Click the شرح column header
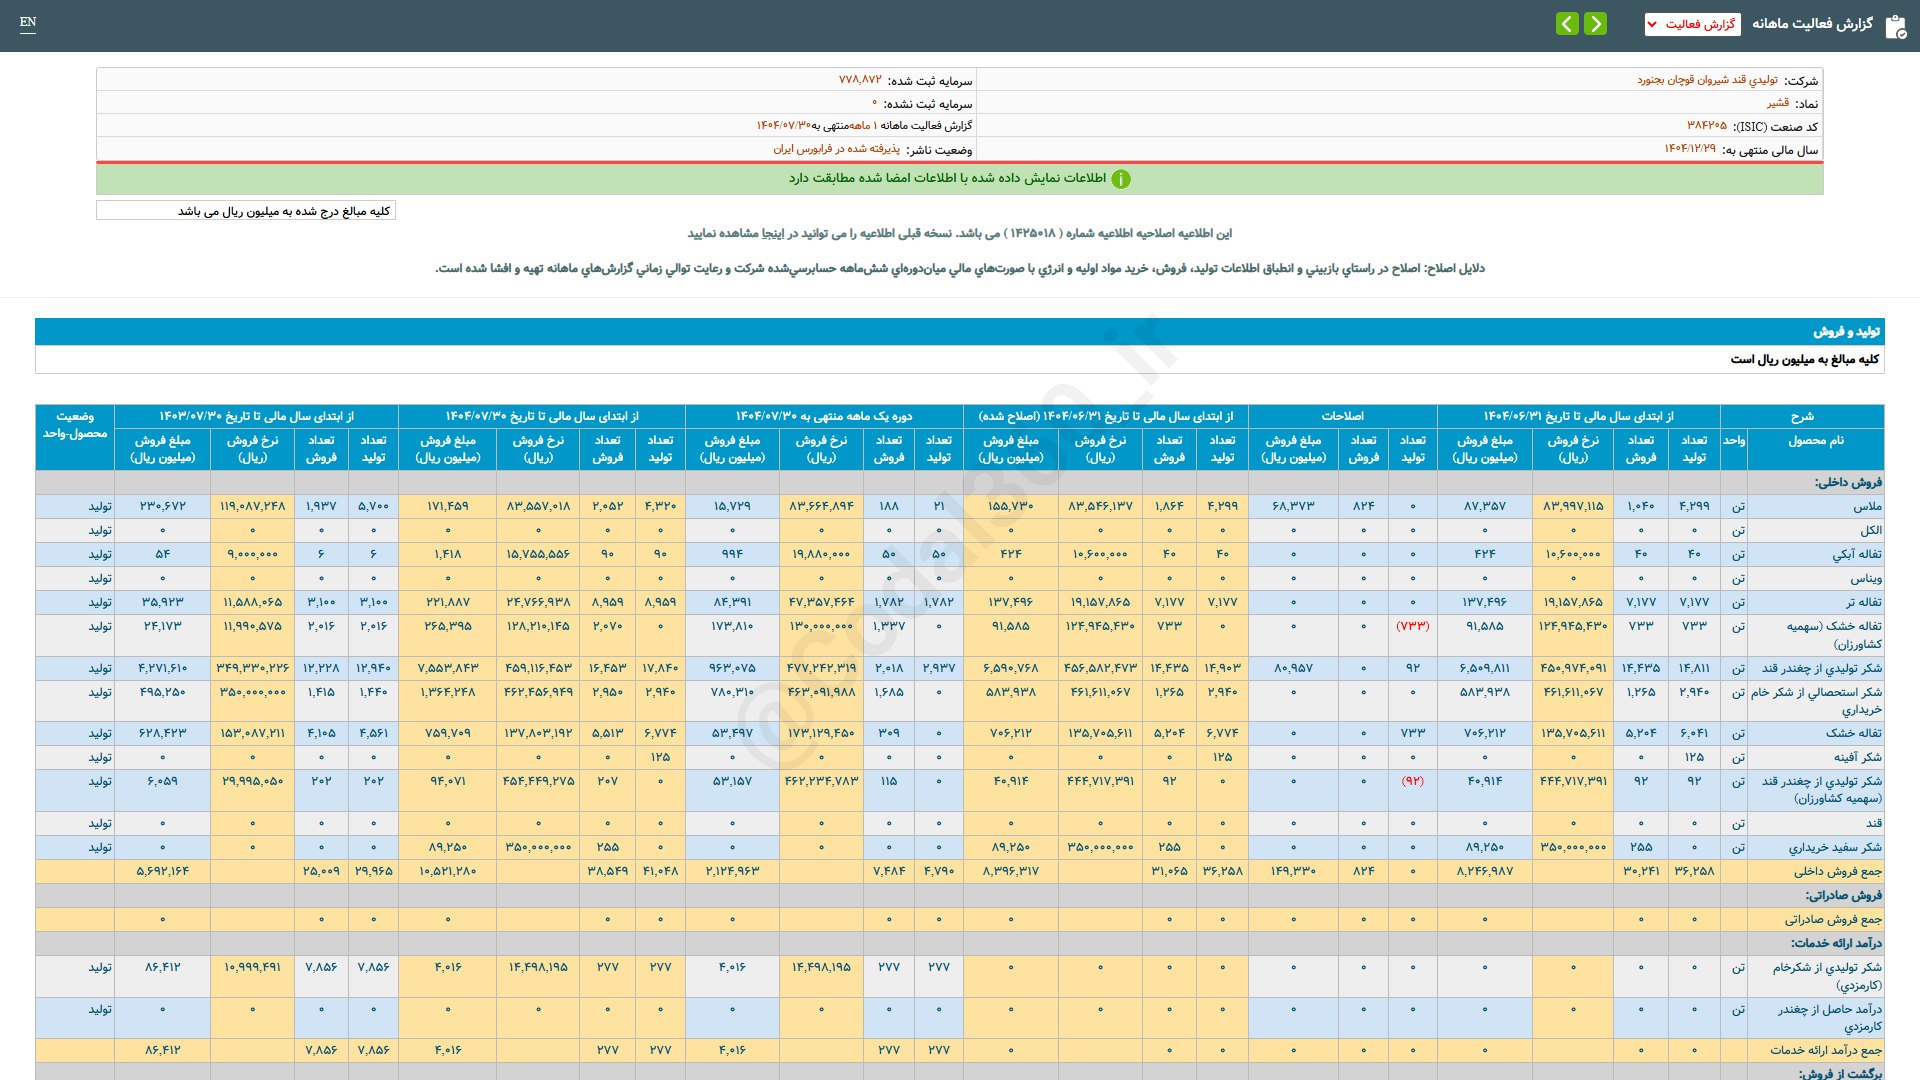 click(1802, 416)
